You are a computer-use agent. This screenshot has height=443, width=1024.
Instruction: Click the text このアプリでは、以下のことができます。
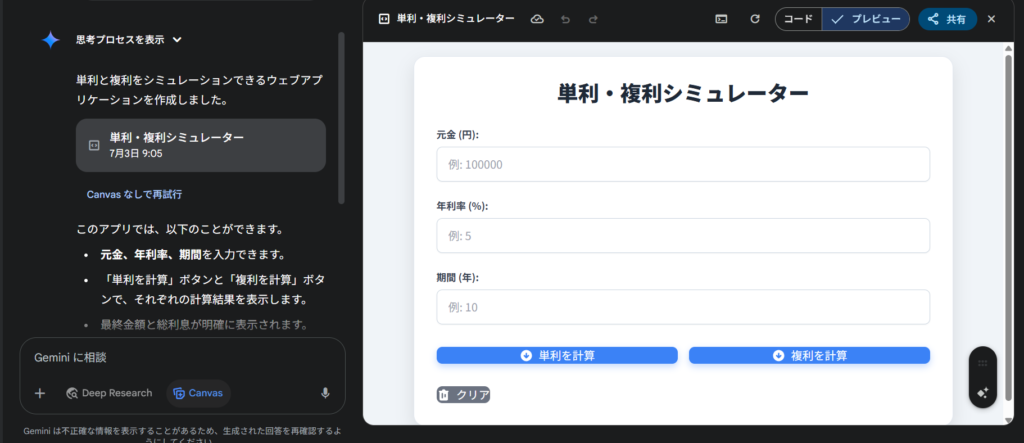[x=180, y=230]
